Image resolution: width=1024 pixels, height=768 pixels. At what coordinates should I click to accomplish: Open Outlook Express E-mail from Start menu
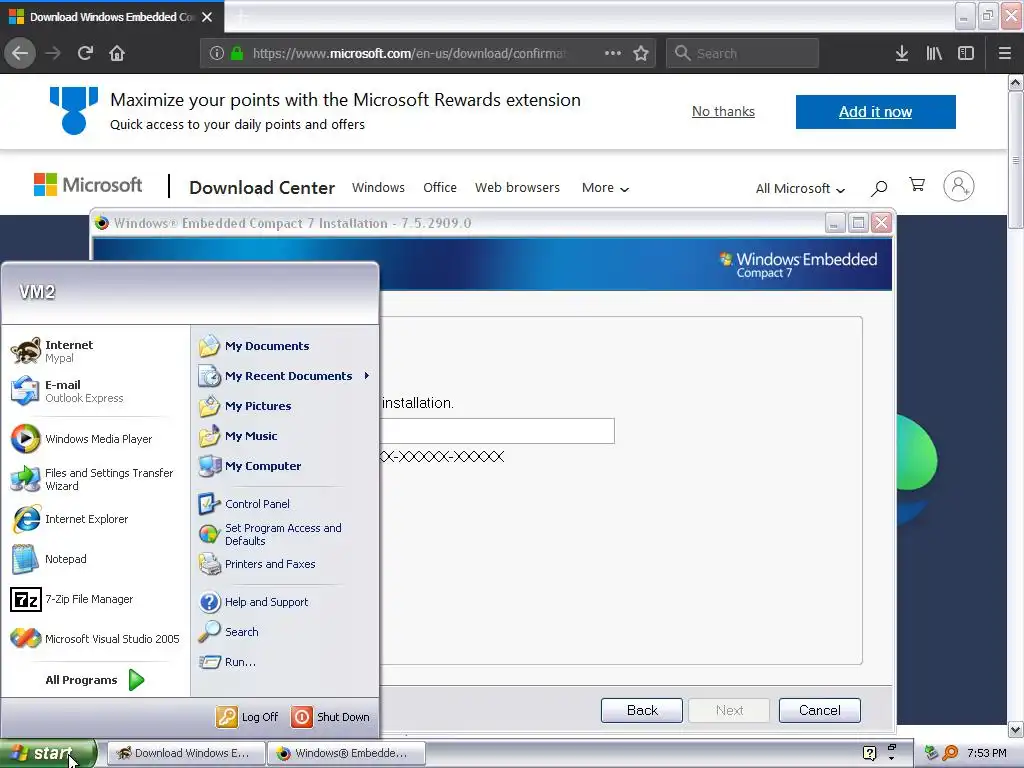[x=95, y=391]
